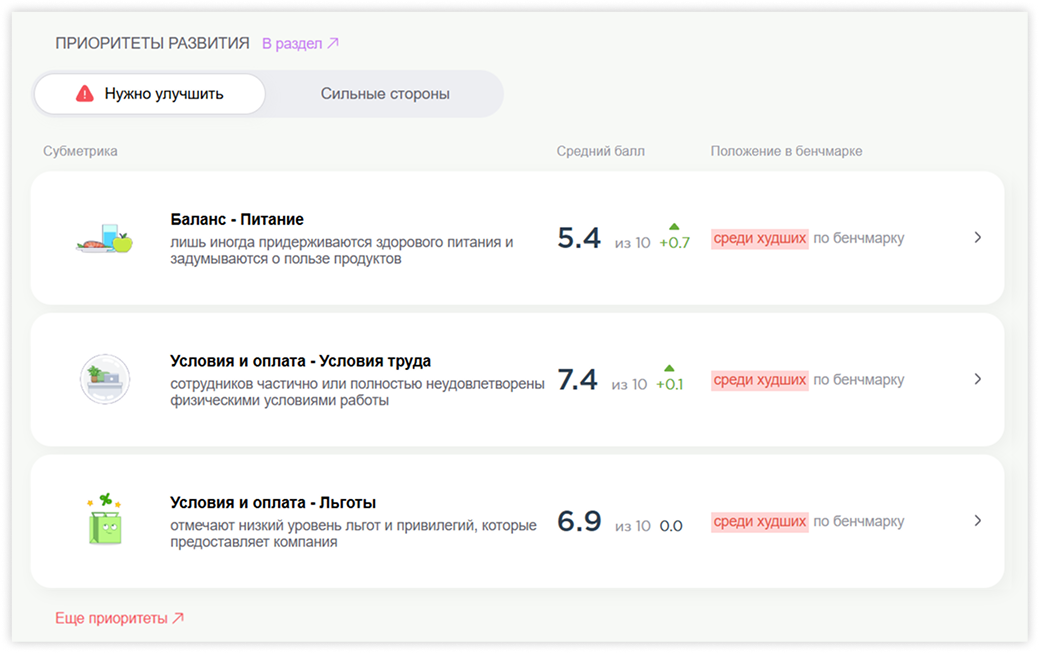The width and height of the screenshot is (1040, 654).
Task: Click the 0.0 change value
Action: [x=671, y=526]
